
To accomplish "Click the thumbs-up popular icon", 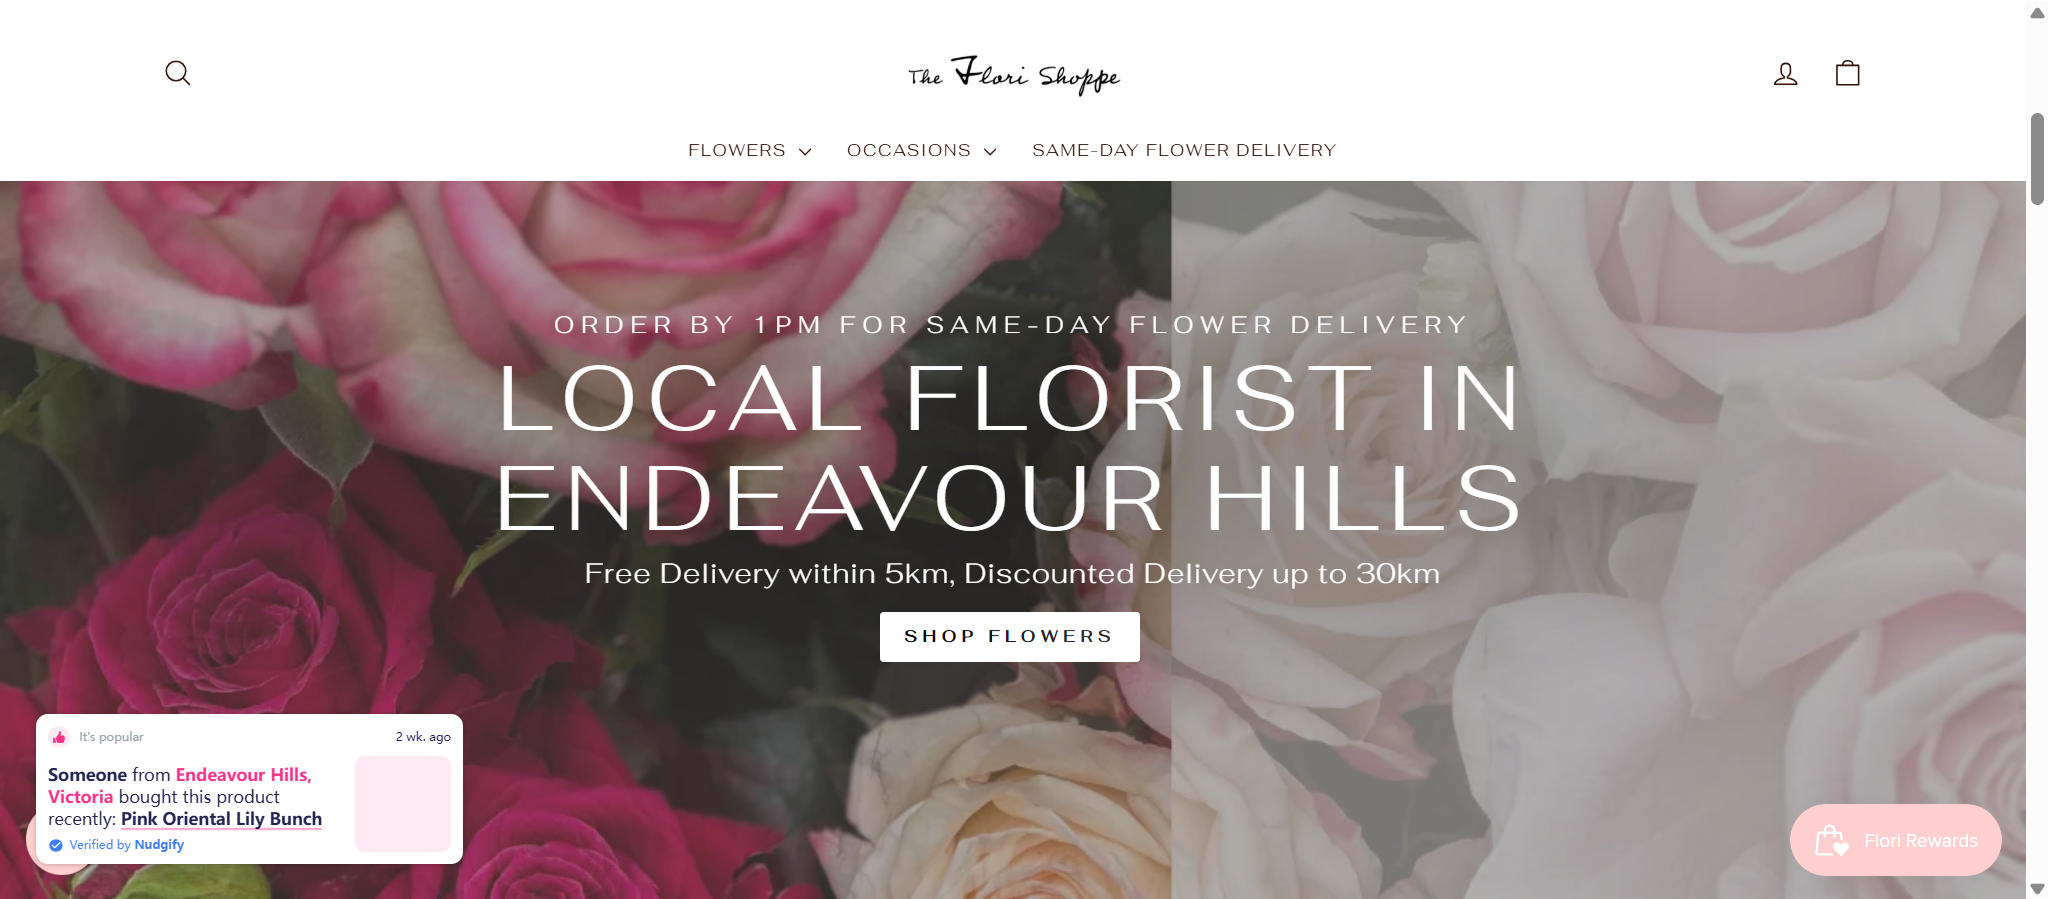I will tap(59, 737).
